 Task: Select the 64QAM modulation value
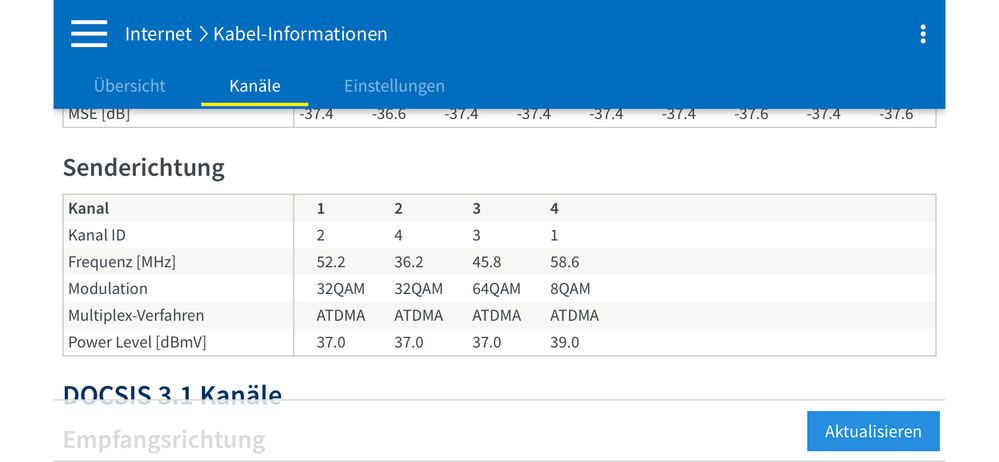497,289
